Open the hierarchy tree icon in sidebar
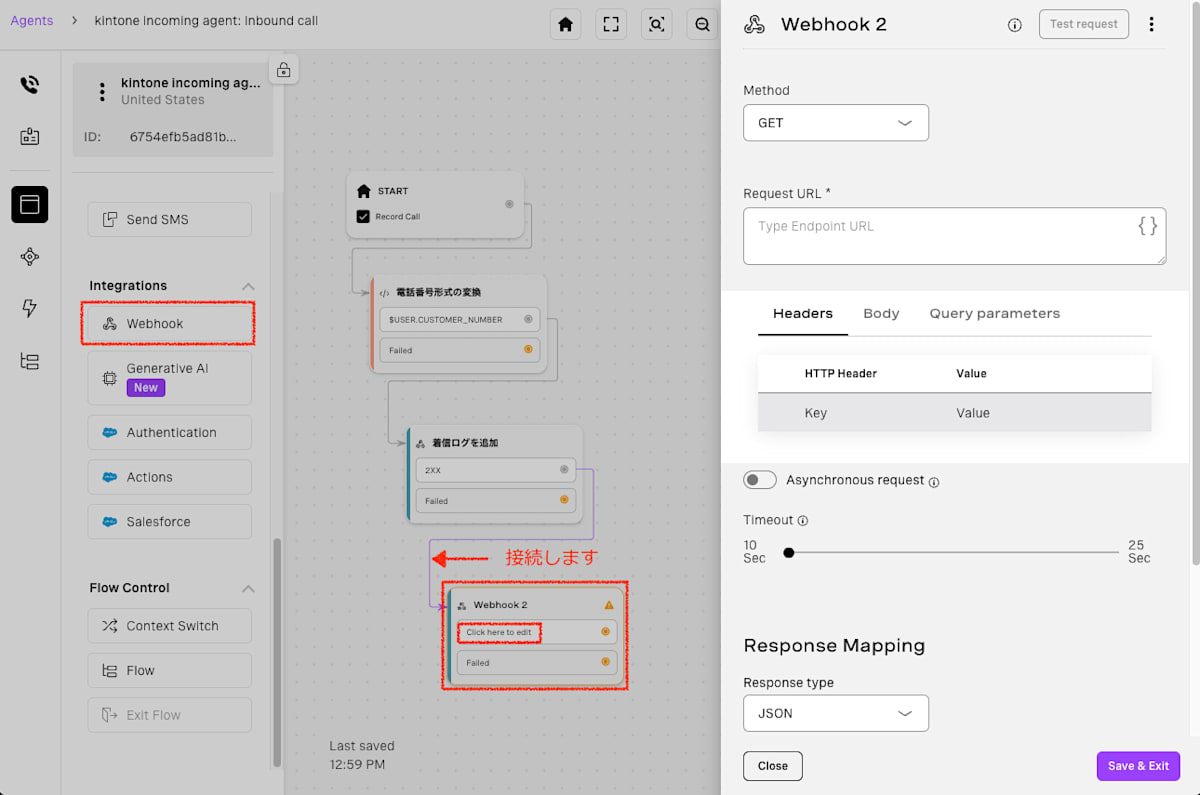1200x795 pixels. (x=30, y=362)
